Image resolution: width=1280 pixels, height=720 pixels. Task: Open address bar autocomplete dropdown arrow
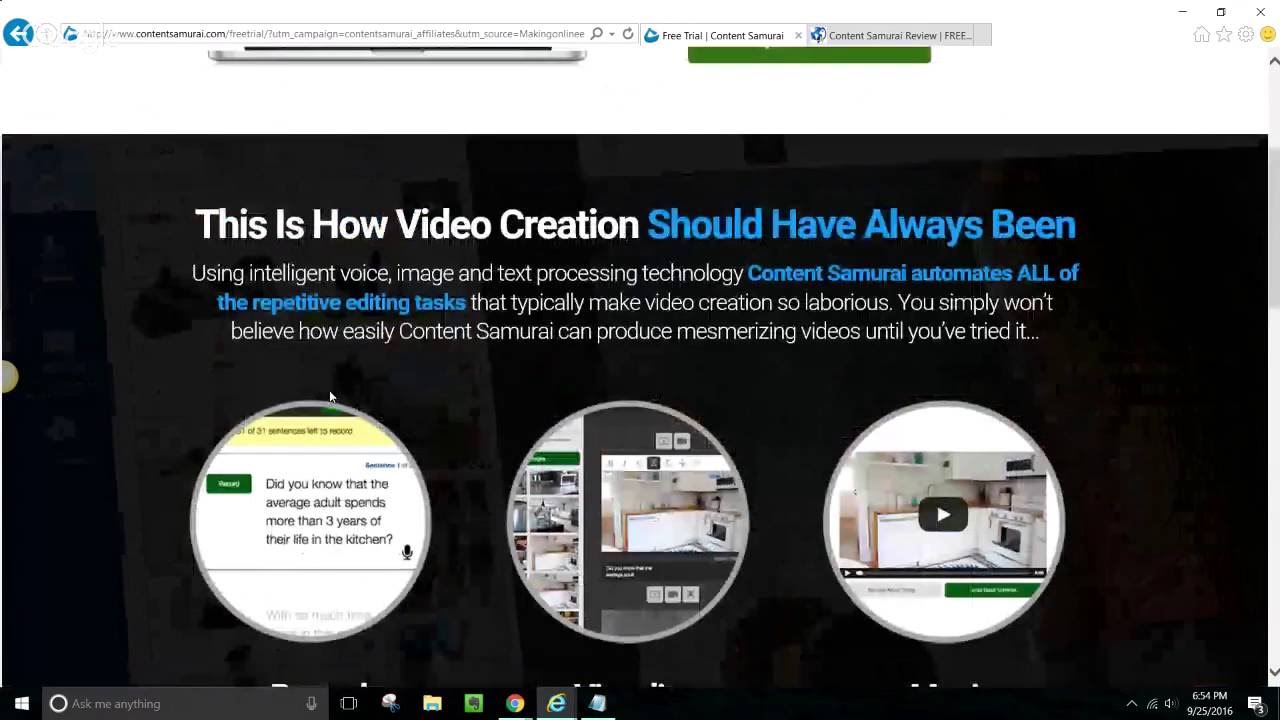point(610,35)
